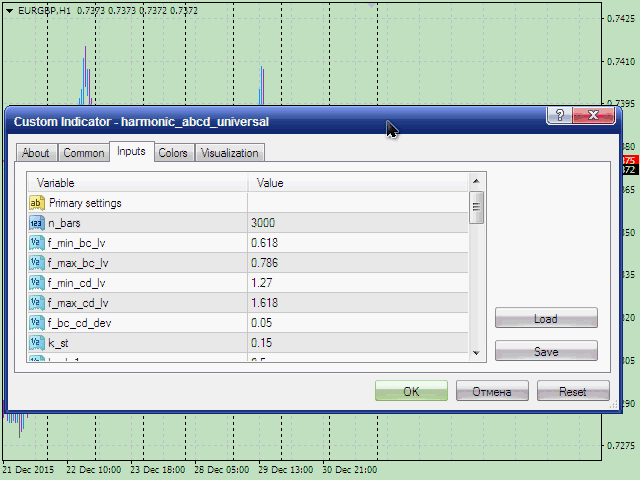The image size is (640, 480).
Task: Go to the Colors tab
Action: pos(173,153)
